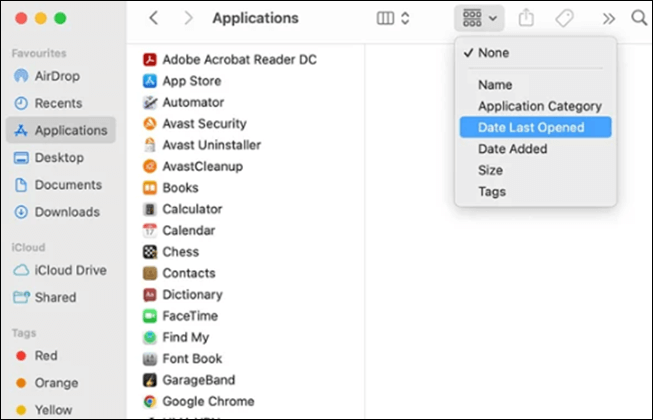
Task: Select the Avast Uninstaller icon
Action: coord(150,145)
